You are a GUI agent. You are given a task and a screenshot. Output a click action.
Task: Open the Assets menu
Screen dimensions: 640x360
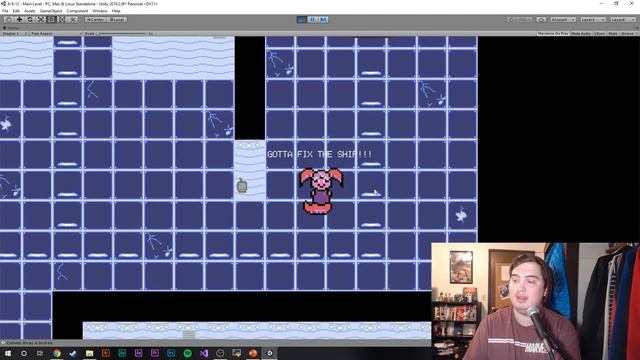tap(30, 11)
